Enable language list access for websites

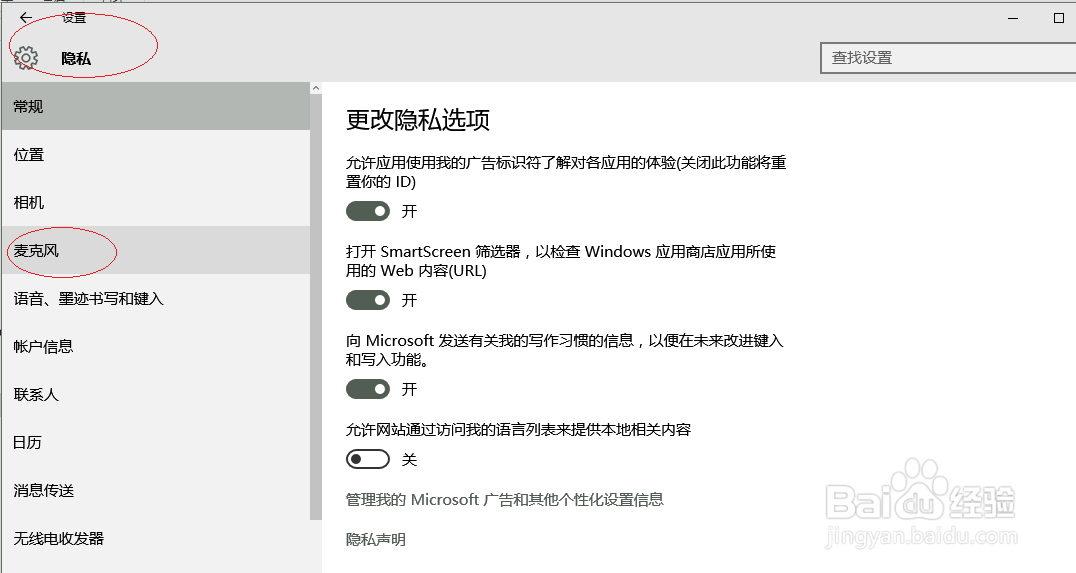click(368, 459)
